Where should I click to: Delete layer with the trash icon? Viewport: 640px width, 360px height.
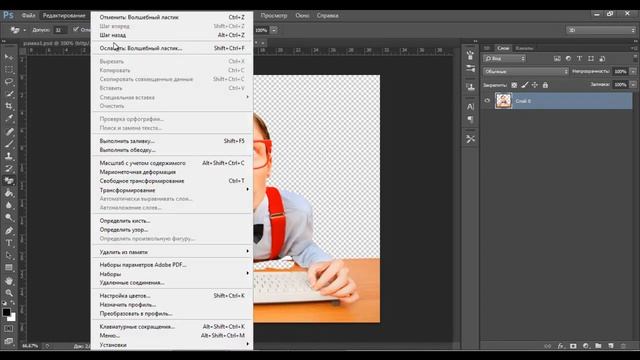(x=623, y=346)
